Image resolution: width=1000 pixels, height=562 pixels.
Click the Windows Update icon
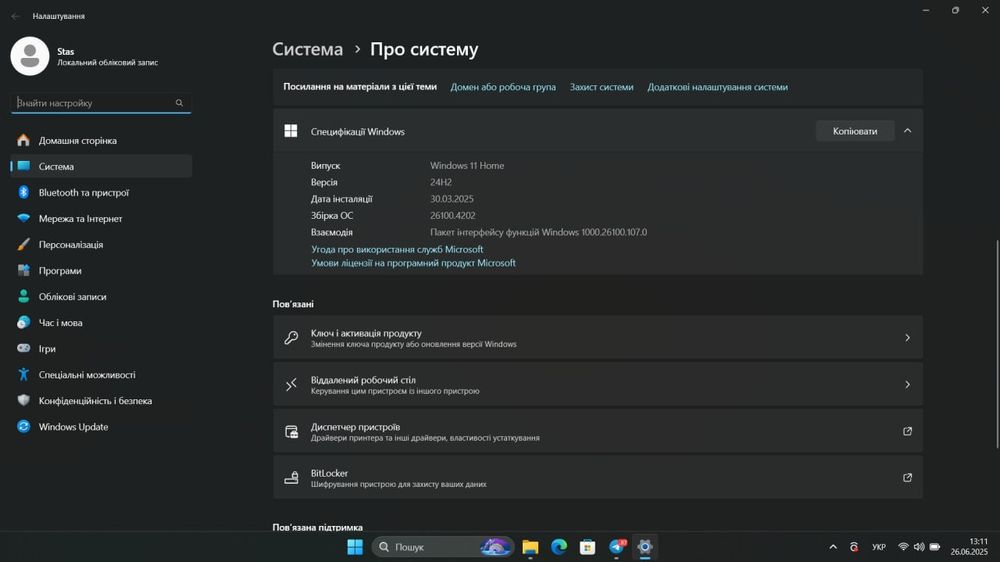24,427
